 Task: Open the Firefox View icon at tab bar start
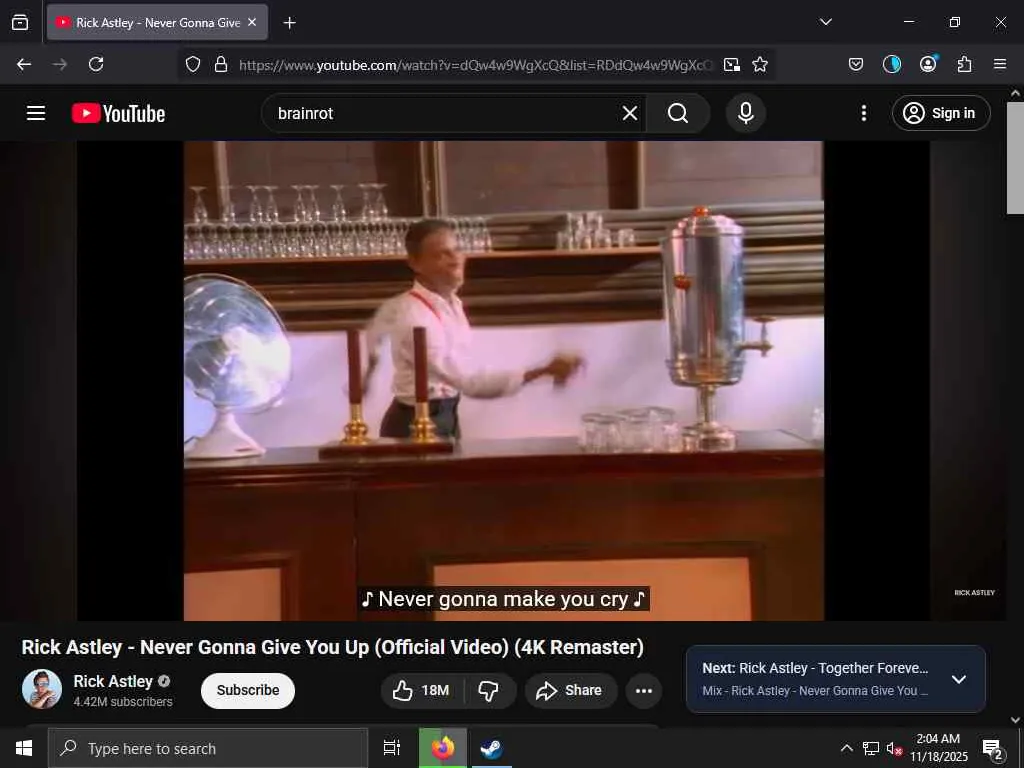click(20, 22)
